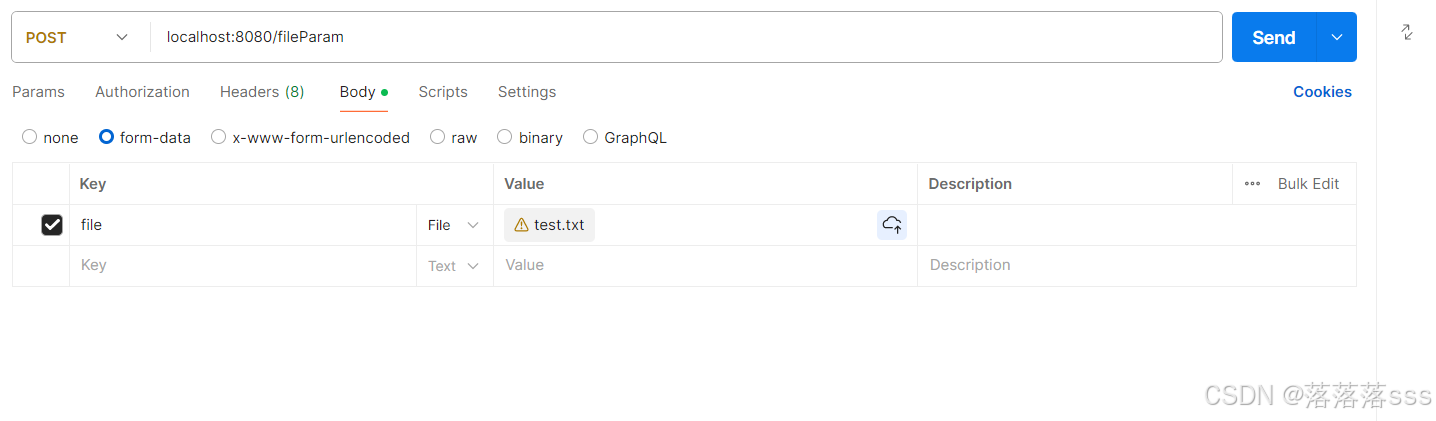
Task: Open the Text type dropdown in empty row
Action: 454,266
